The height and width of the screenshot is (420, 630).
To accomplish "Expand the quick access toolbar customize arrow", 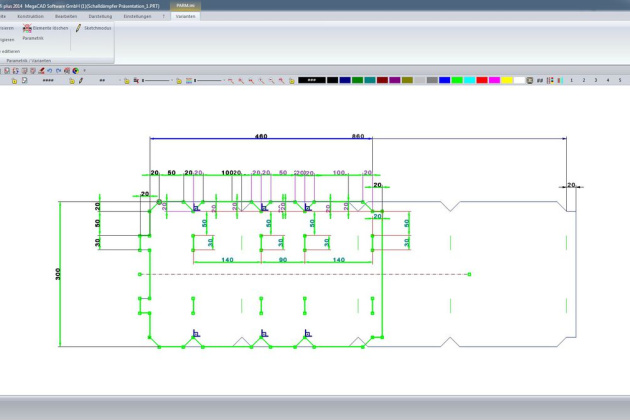I will pos(86,71).
